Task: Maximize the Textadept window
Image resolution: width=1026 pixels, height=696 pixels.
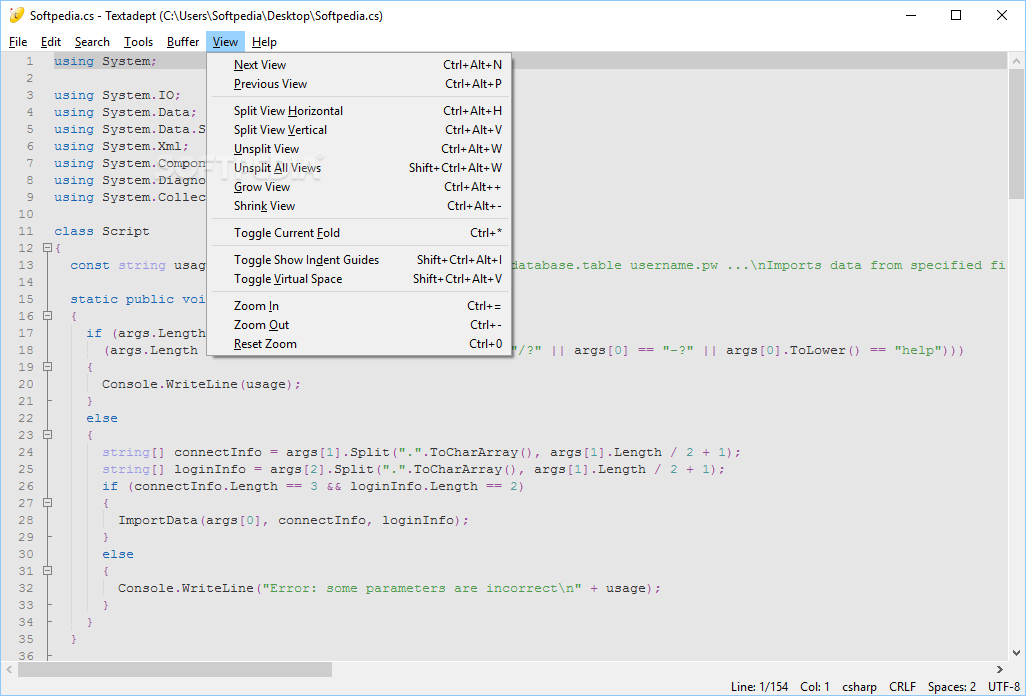Action: click(x=956, y=15)
